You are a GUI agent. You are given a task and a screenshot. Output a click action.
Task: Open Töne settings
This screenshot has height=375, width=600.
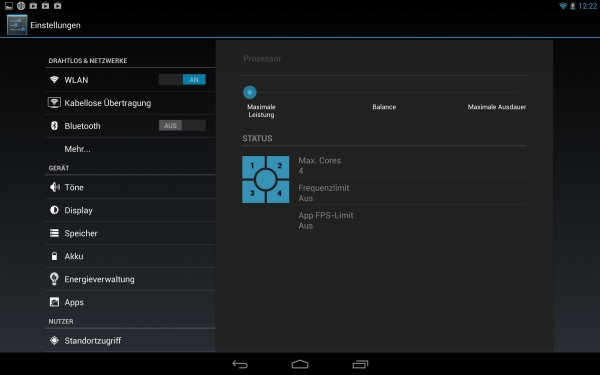point(130,187)
